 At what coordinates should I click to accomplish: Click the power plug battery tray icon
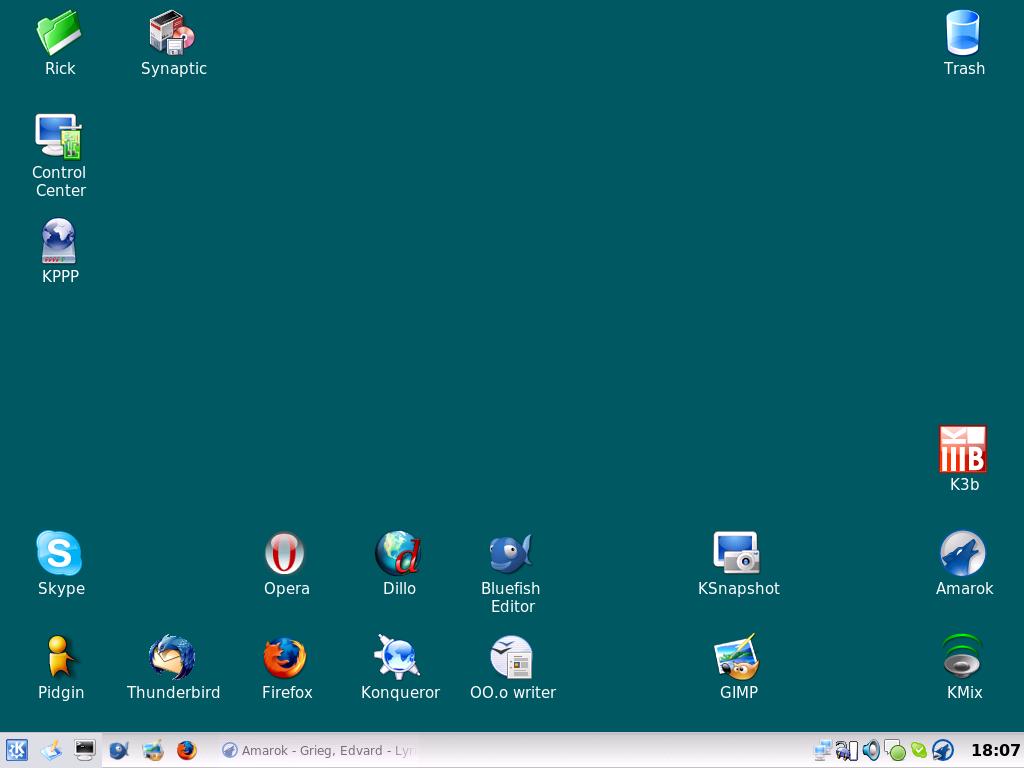(x=847, y=750)
